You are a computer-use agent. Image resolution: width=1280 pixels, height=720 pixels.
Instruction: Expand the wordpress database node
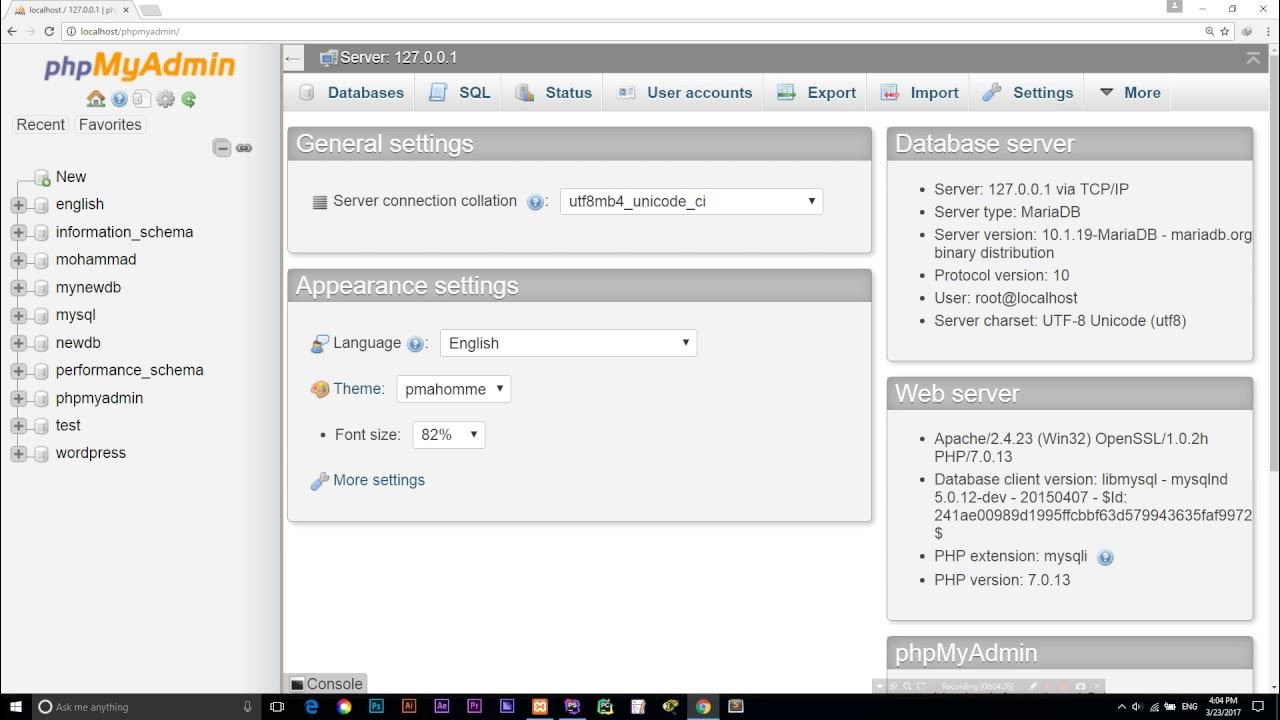(18, 454)
